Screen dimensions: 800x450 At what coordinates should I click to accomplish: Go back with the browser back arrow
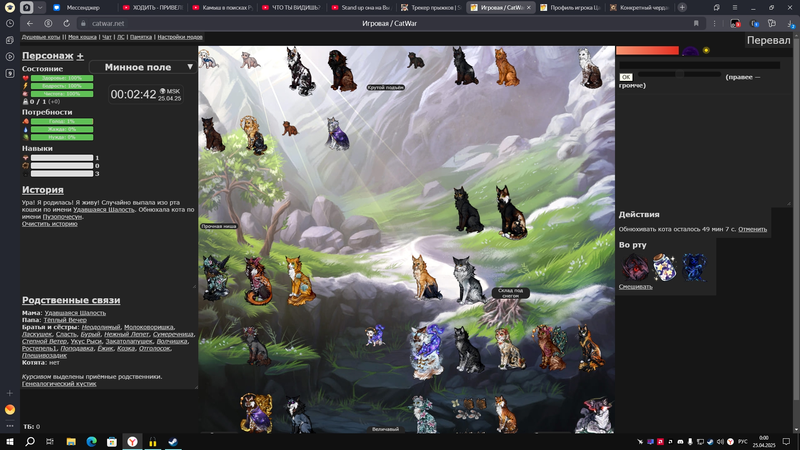pyautogui.click(x=30, y=23)
